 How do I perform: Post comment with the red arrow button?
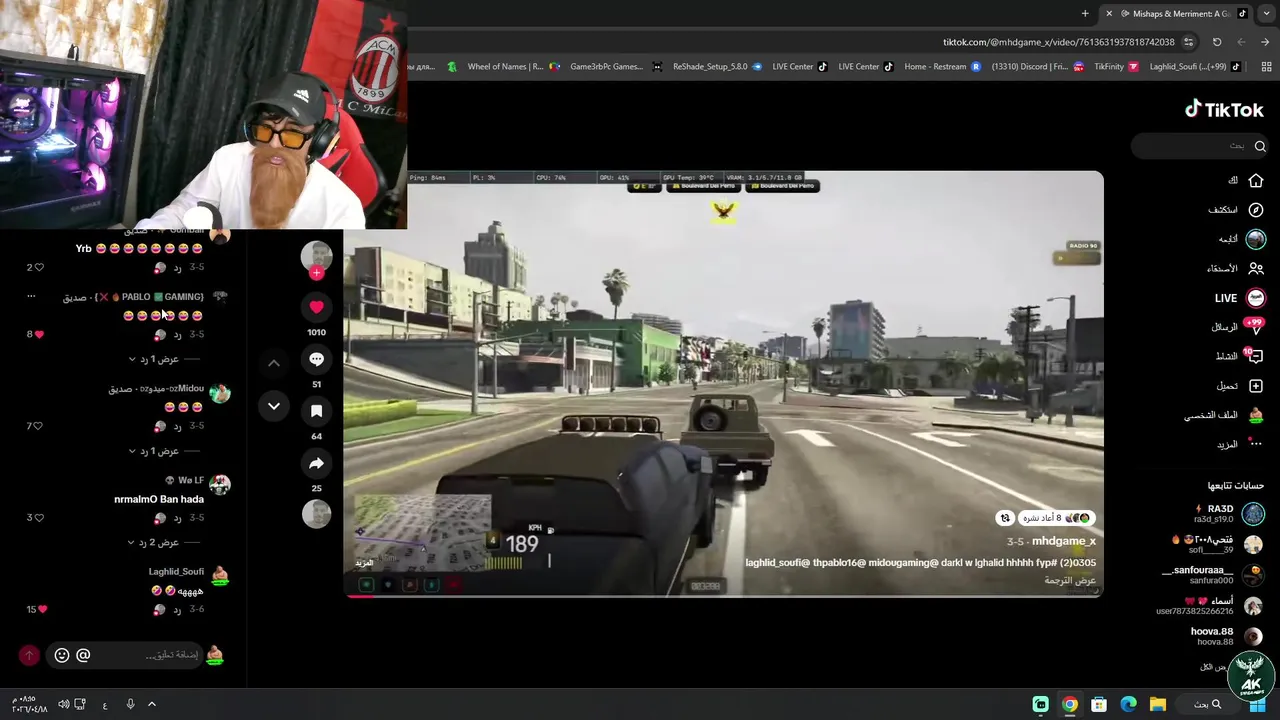click(29, 655)
